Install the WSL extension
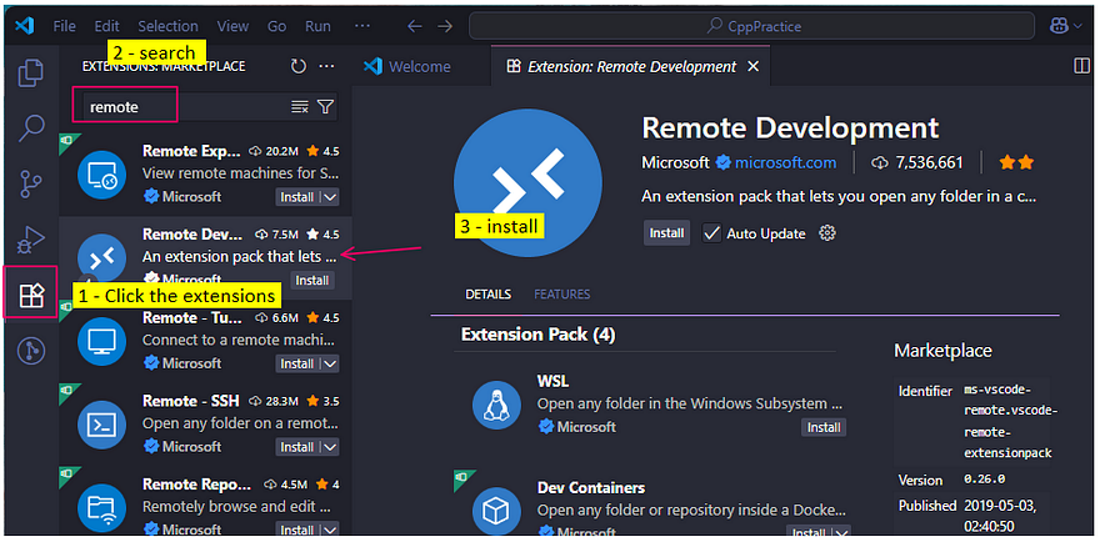This screenshot has height=541, width=1100. point(824,427)
